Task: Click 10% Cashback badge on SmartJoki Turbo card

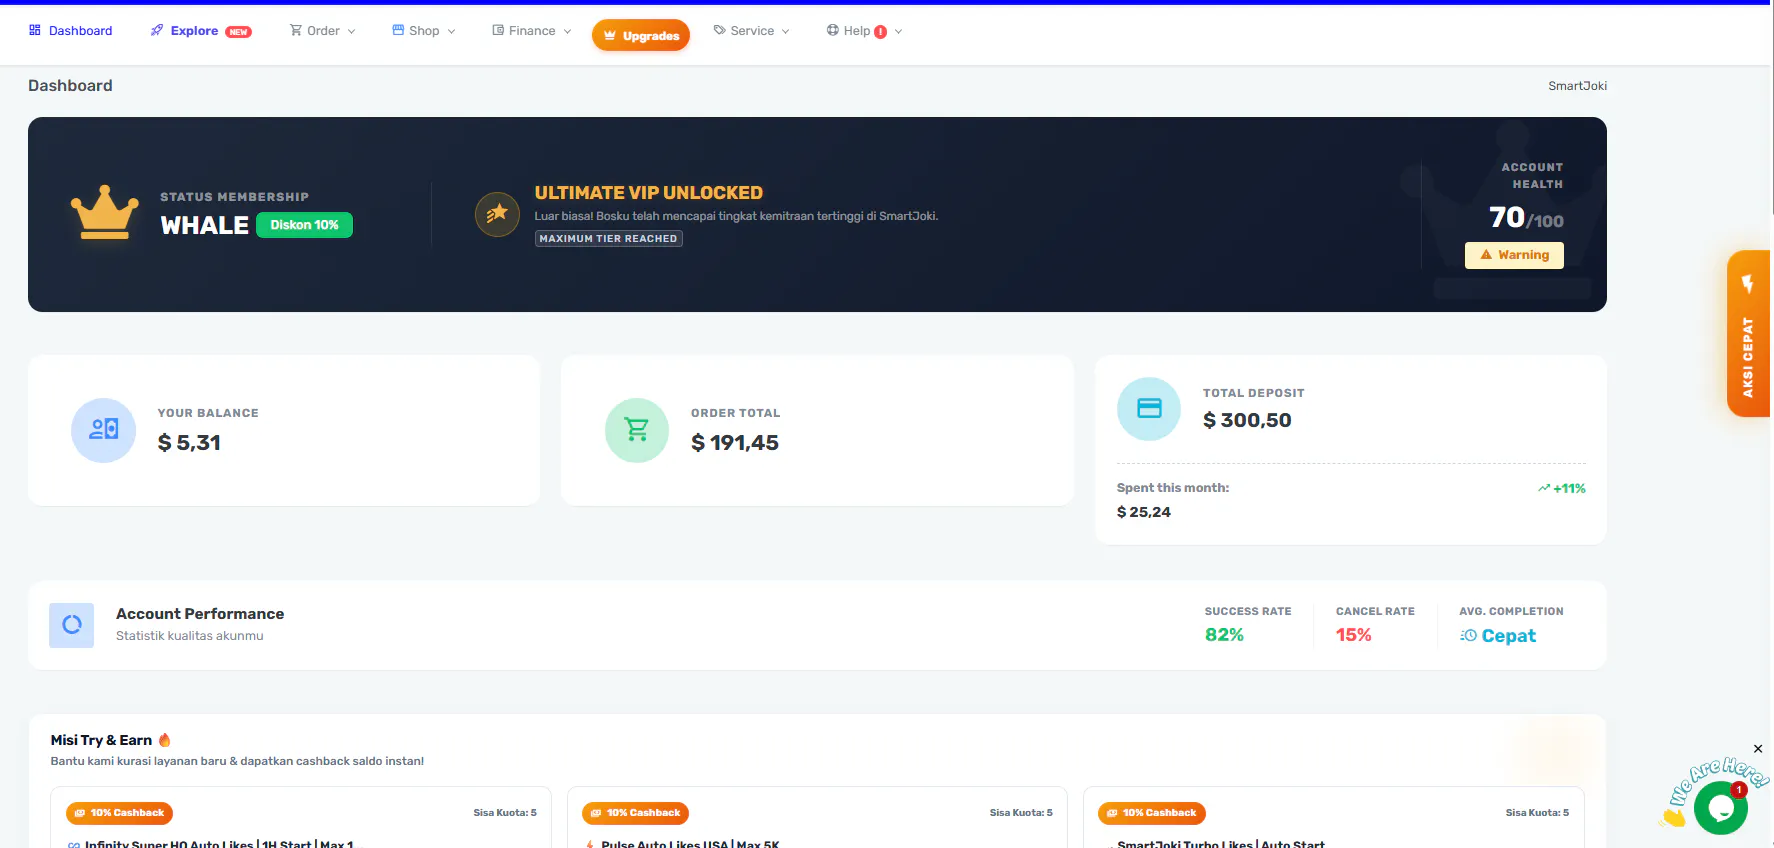Action: click(x=1151, y=813)
